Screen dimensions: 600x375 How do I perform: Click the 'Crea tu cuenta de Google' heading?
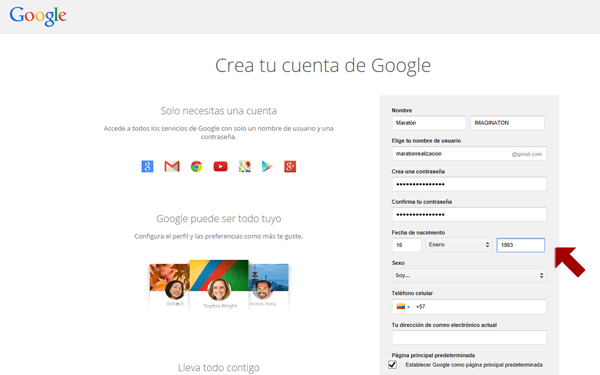pos(323,65)
